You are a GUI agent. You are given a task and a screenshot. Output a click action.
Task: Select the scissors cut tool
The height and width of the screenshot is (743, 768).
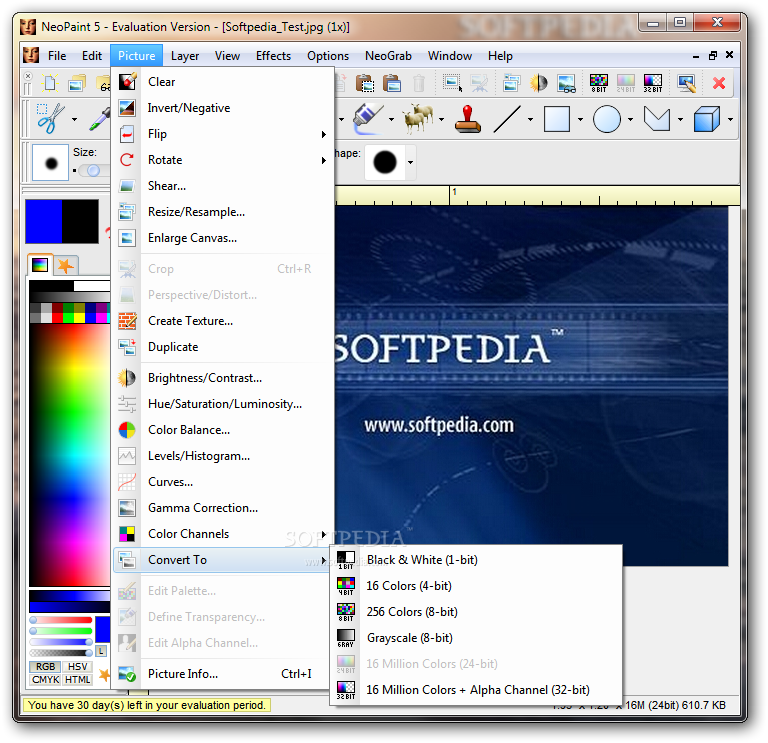[50, 119]
